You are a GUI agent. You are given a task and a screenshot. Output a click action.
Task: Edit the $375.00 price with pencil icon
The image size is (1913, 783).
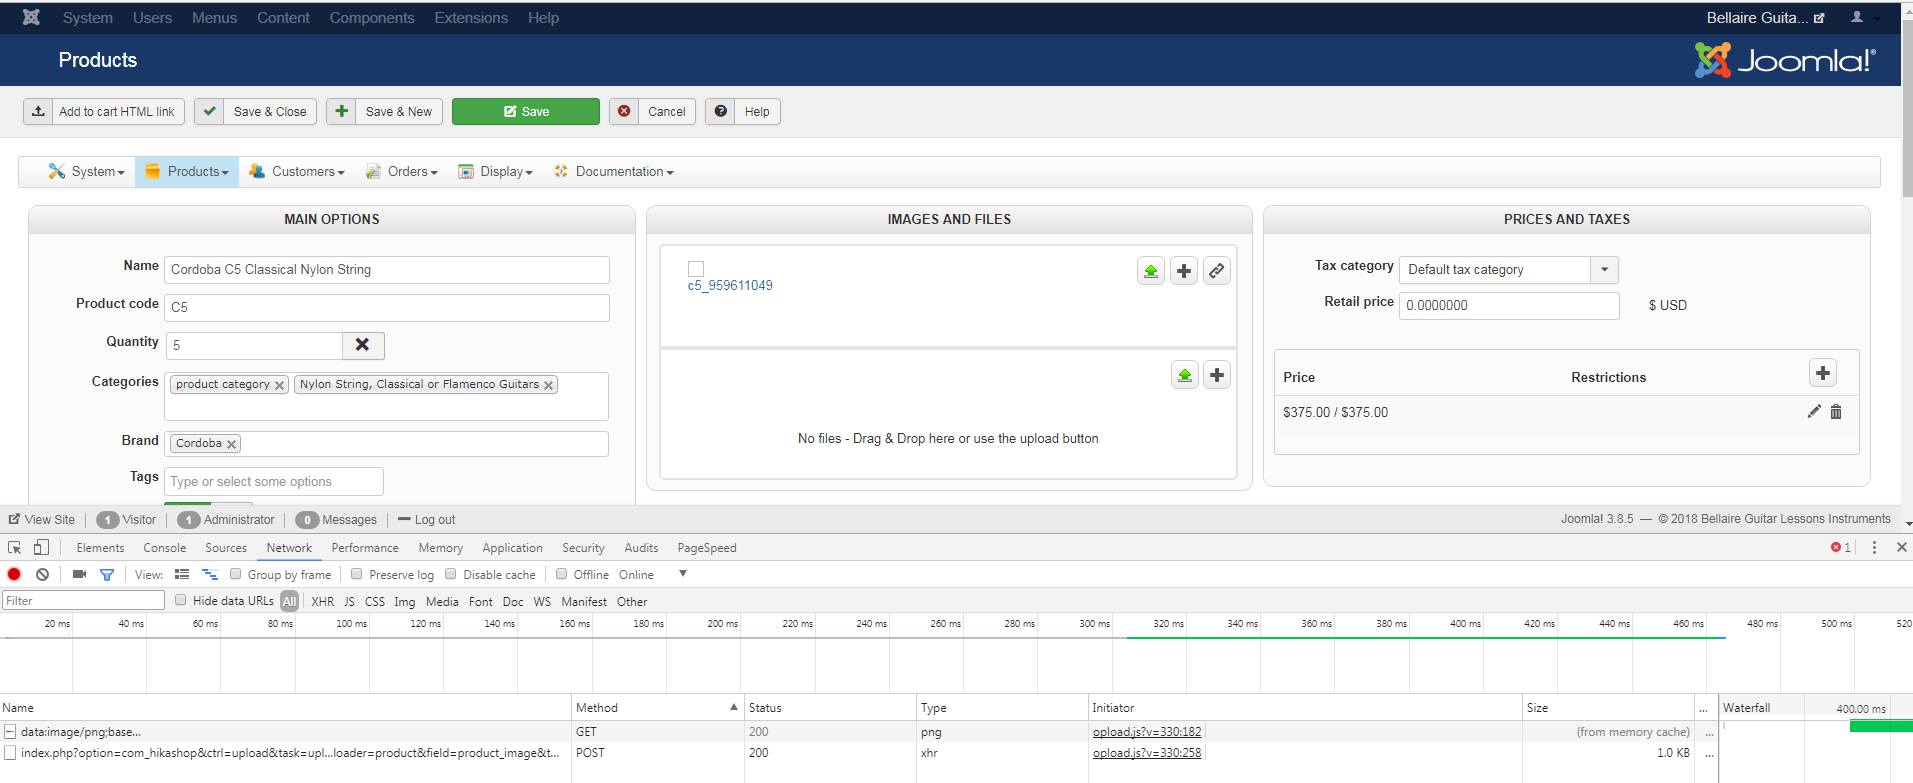tap(1813, 412)
